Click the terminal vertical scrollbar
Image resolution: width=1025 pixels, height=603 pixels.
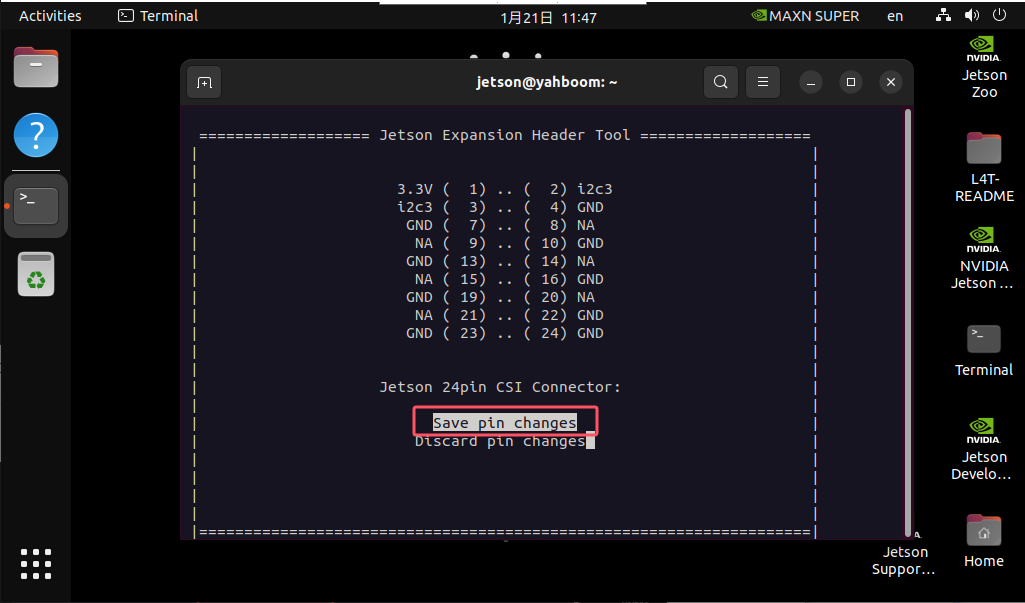coord(907,322)
